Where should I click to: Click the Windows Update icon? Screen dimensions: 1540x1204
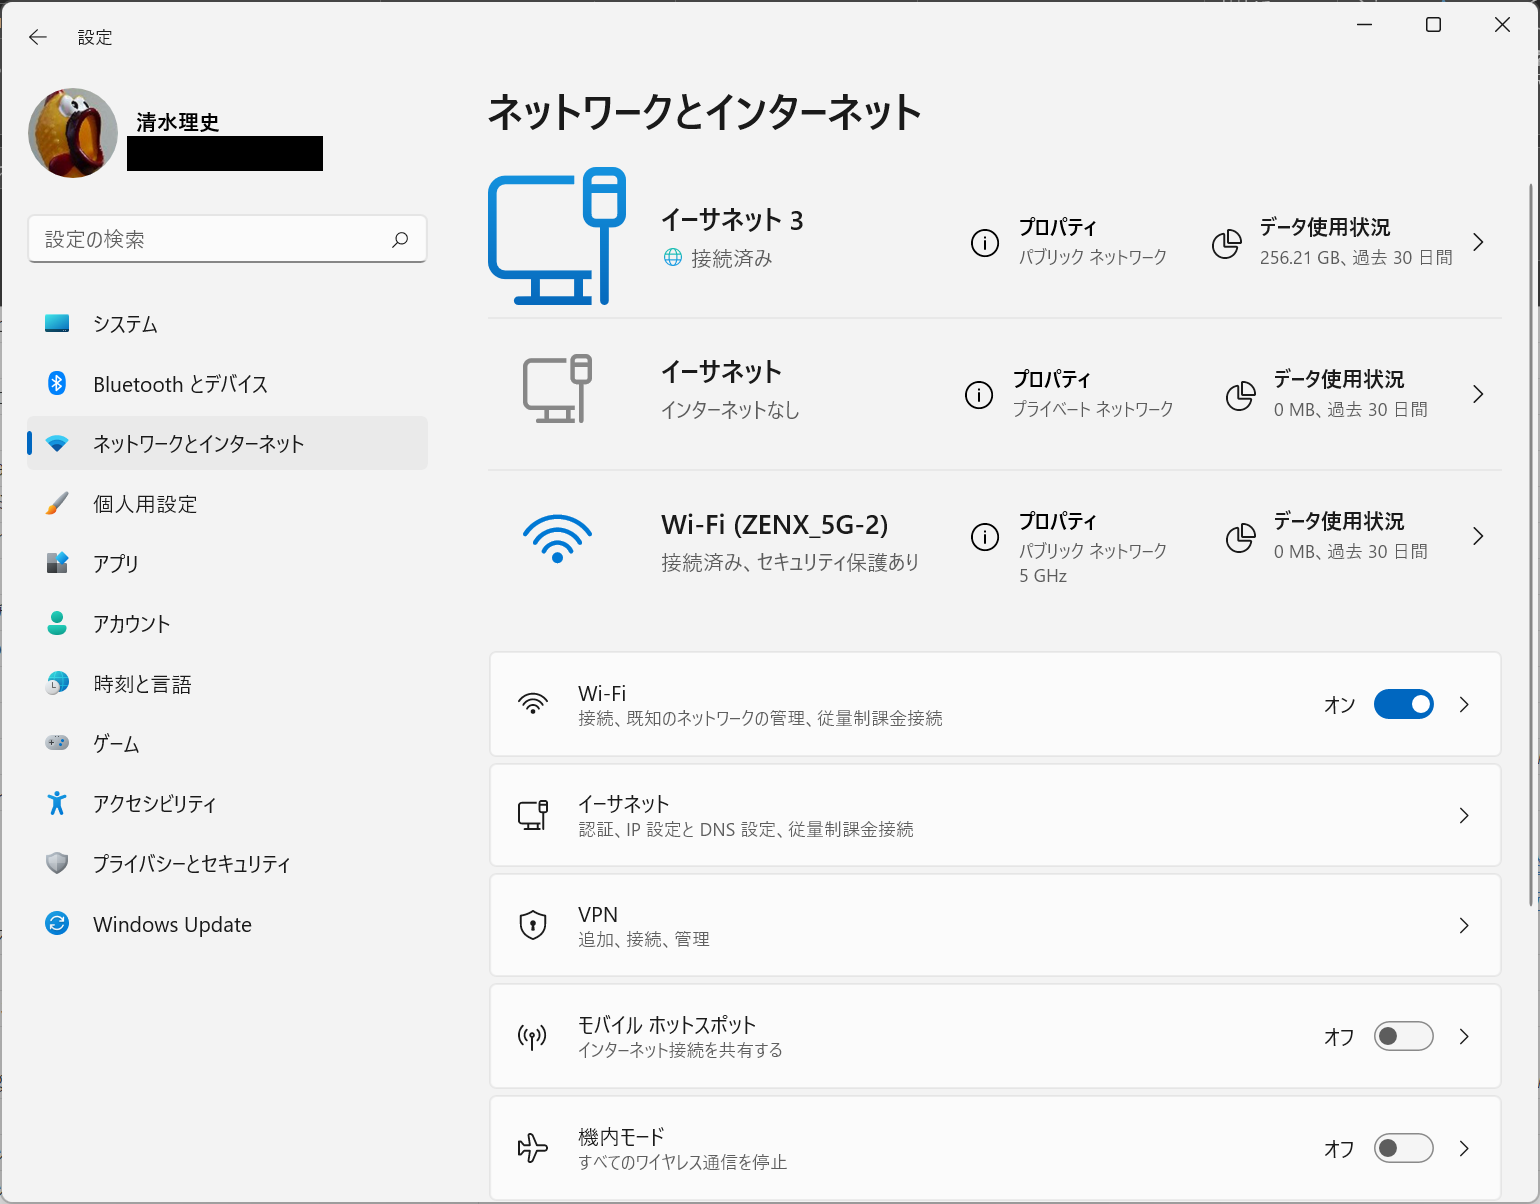(57, 923)
